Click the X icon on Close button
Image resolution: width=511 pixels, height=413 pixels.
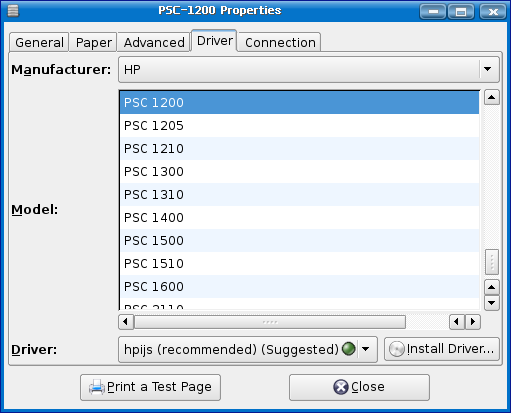click(341, 387)
